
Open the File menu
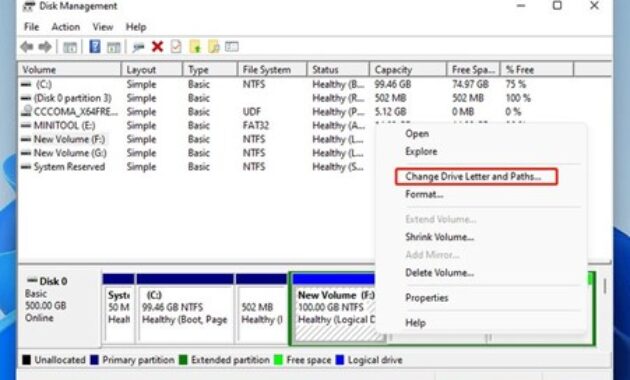pyautogui.click(x=31, y=27)
